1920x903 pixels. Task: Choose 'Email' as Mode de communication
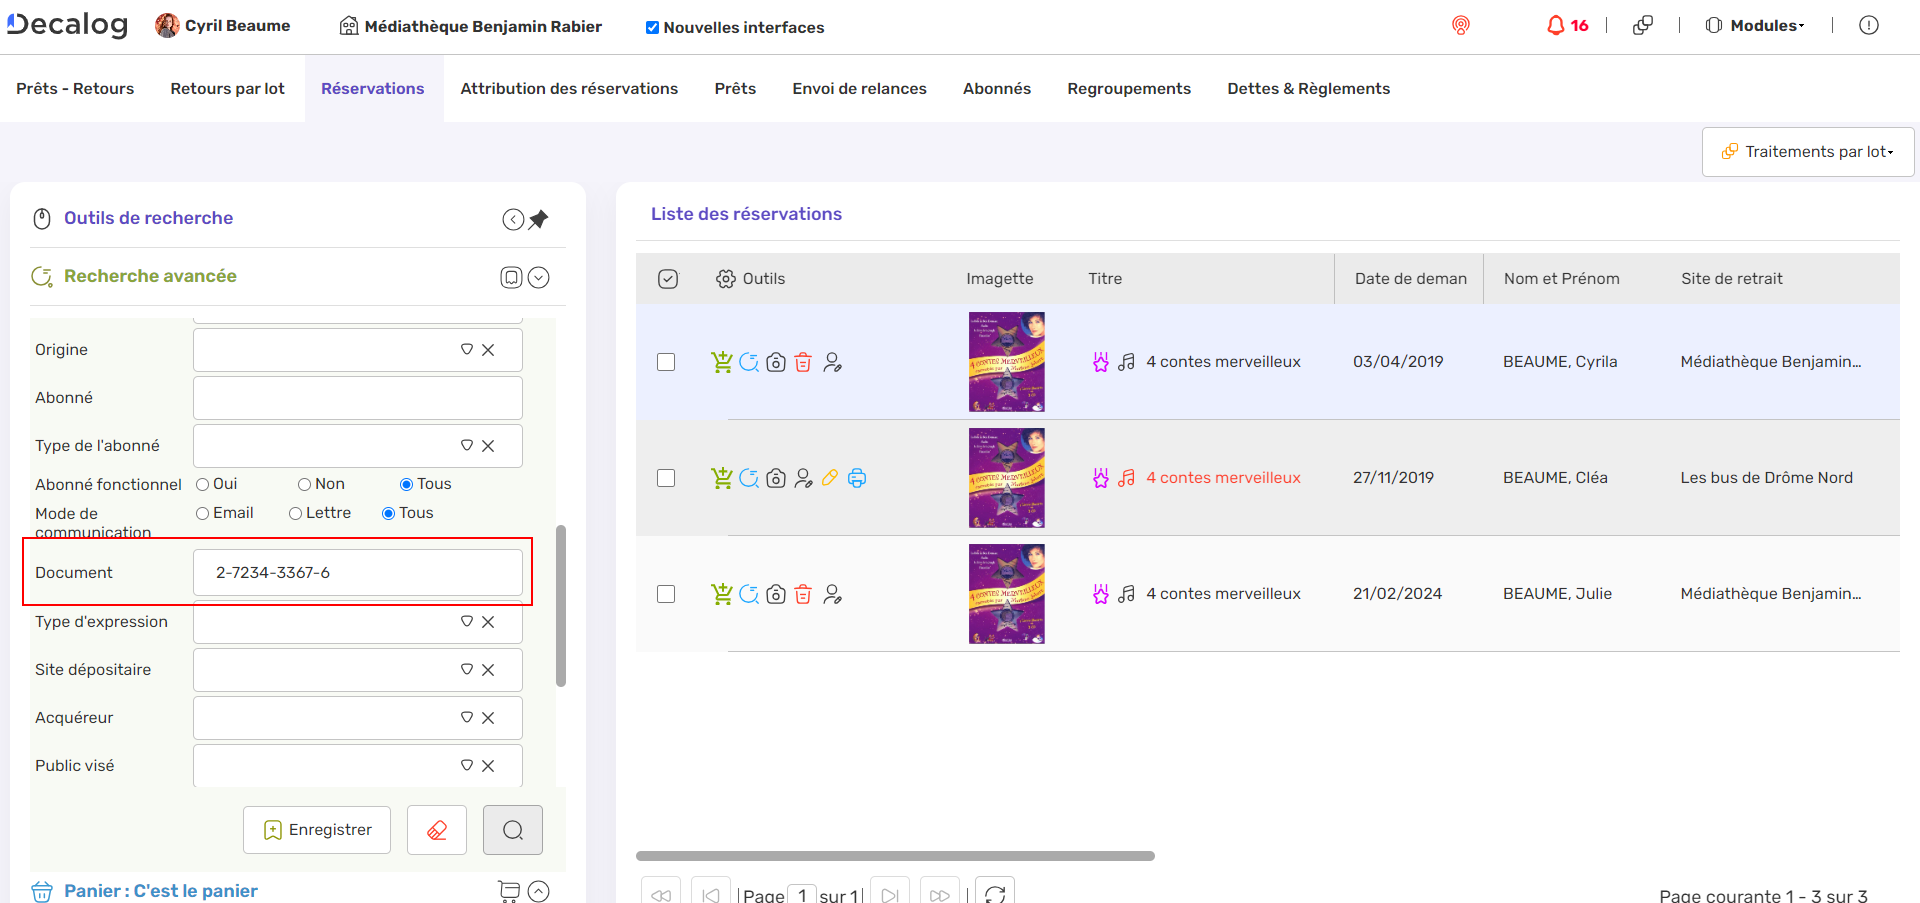pyautogui.click(x=203, y=514)
